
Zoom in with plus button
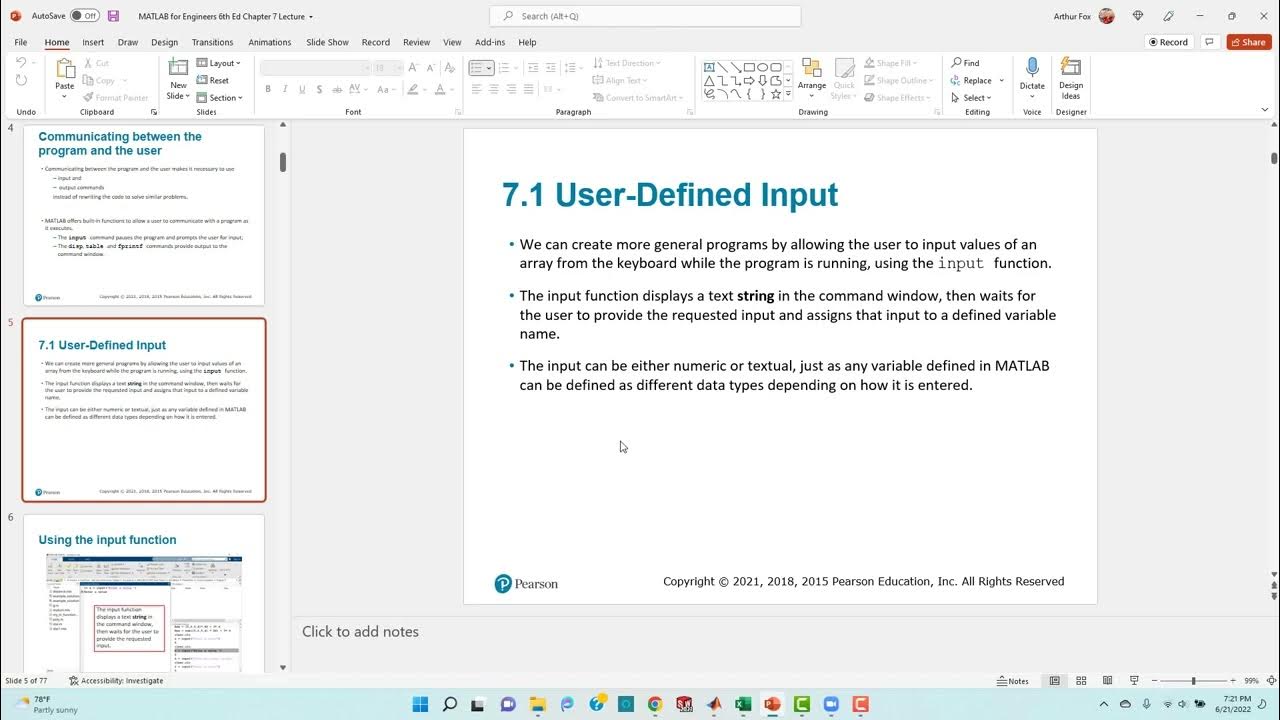(x=1233, y=681)
